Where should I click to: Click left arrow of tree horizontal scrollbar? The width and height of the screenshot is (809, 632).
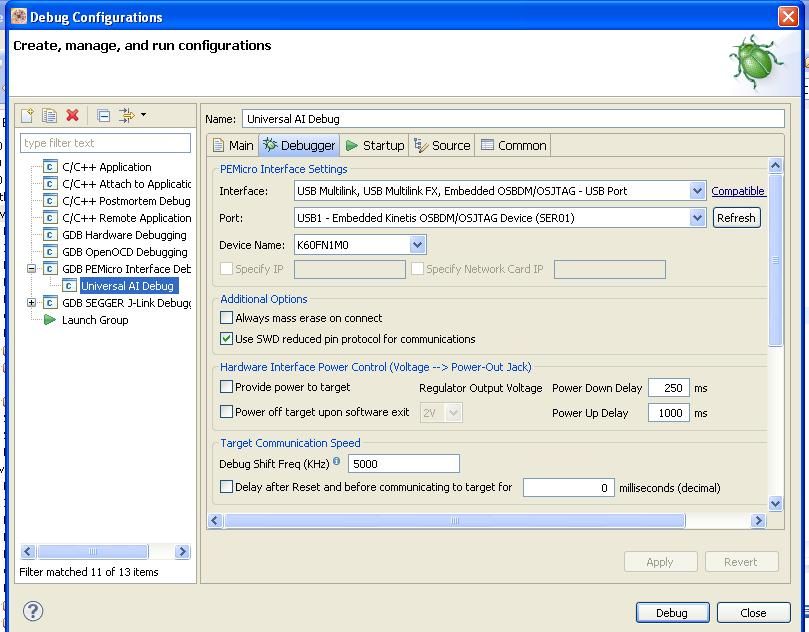(28, 552)
